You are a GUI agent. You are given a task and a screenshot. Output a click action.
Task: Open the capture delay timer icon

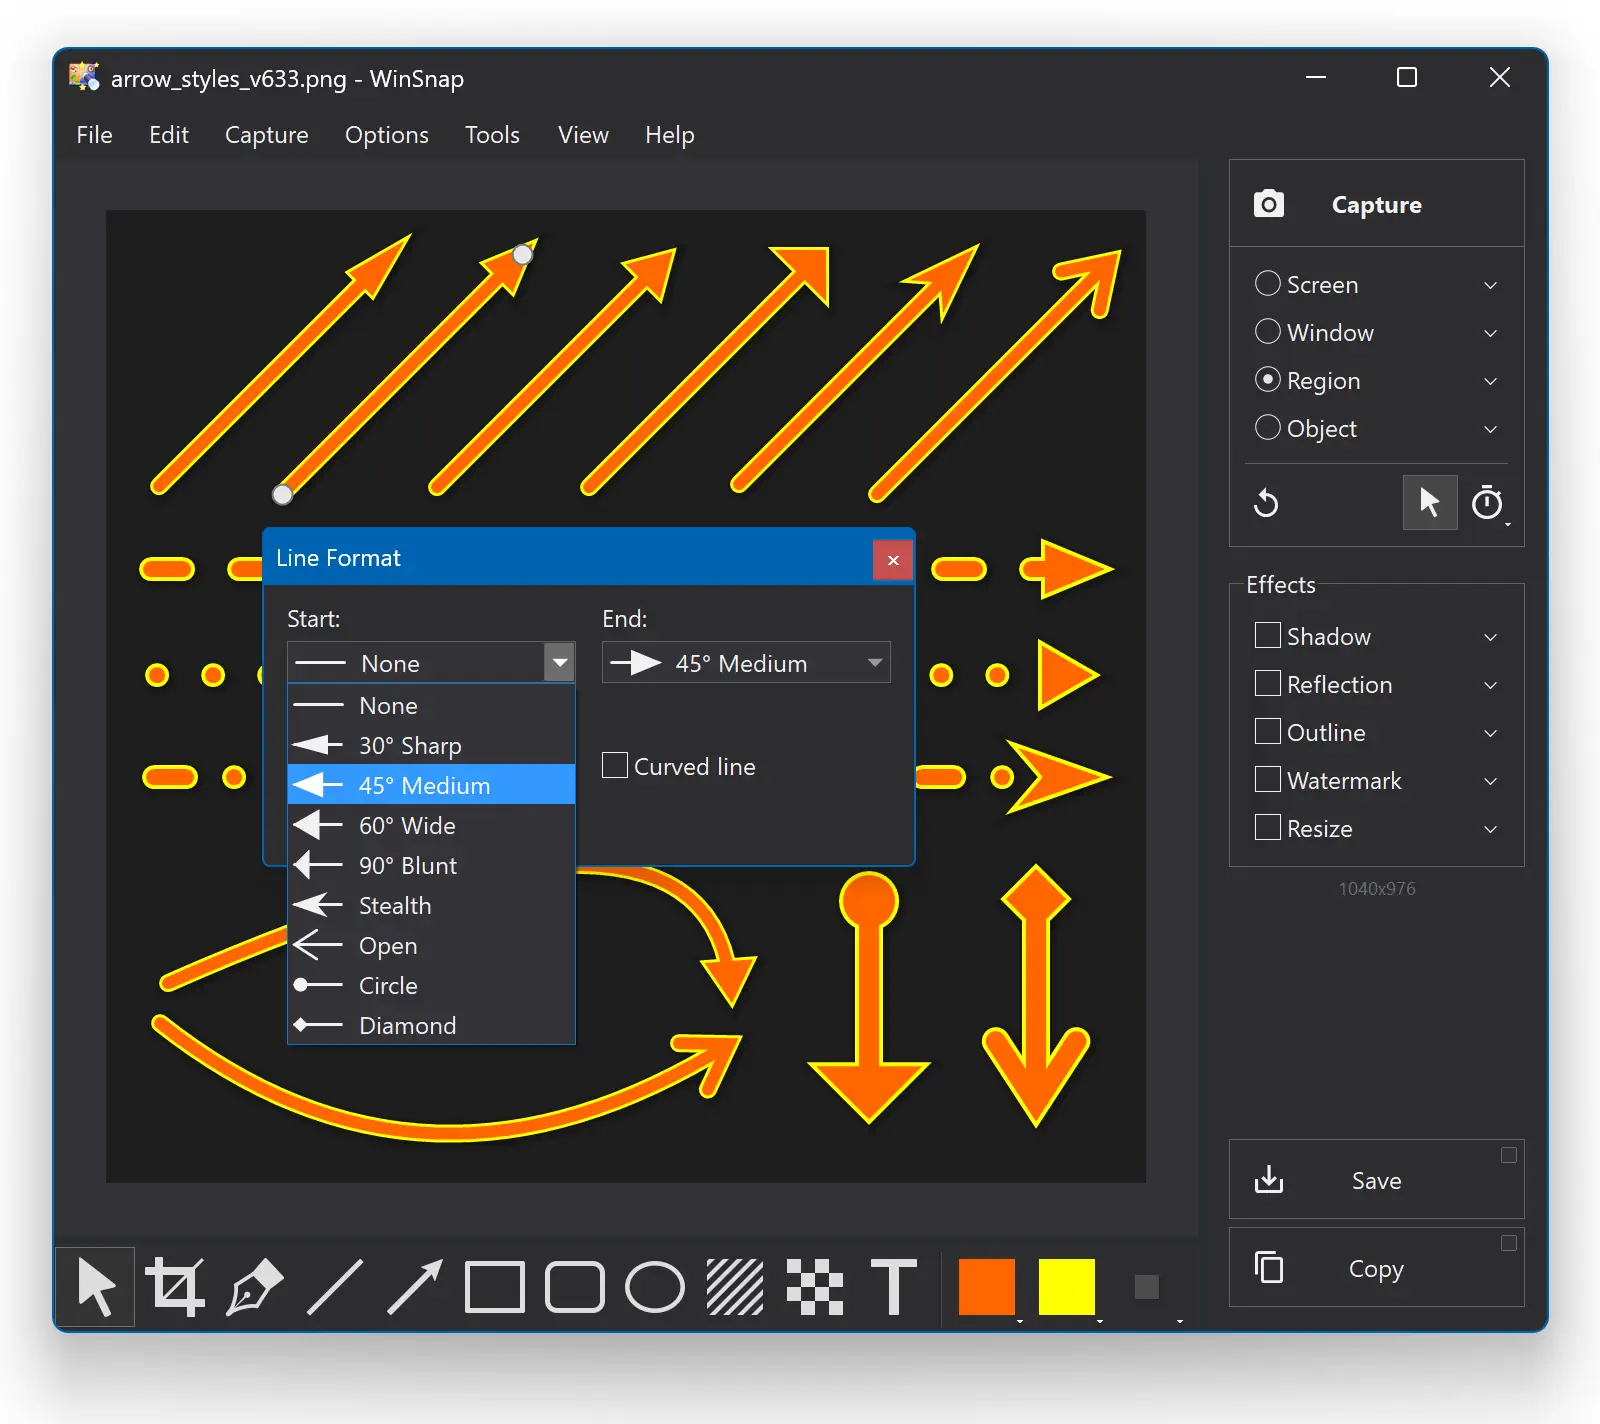click(1488, 502)
